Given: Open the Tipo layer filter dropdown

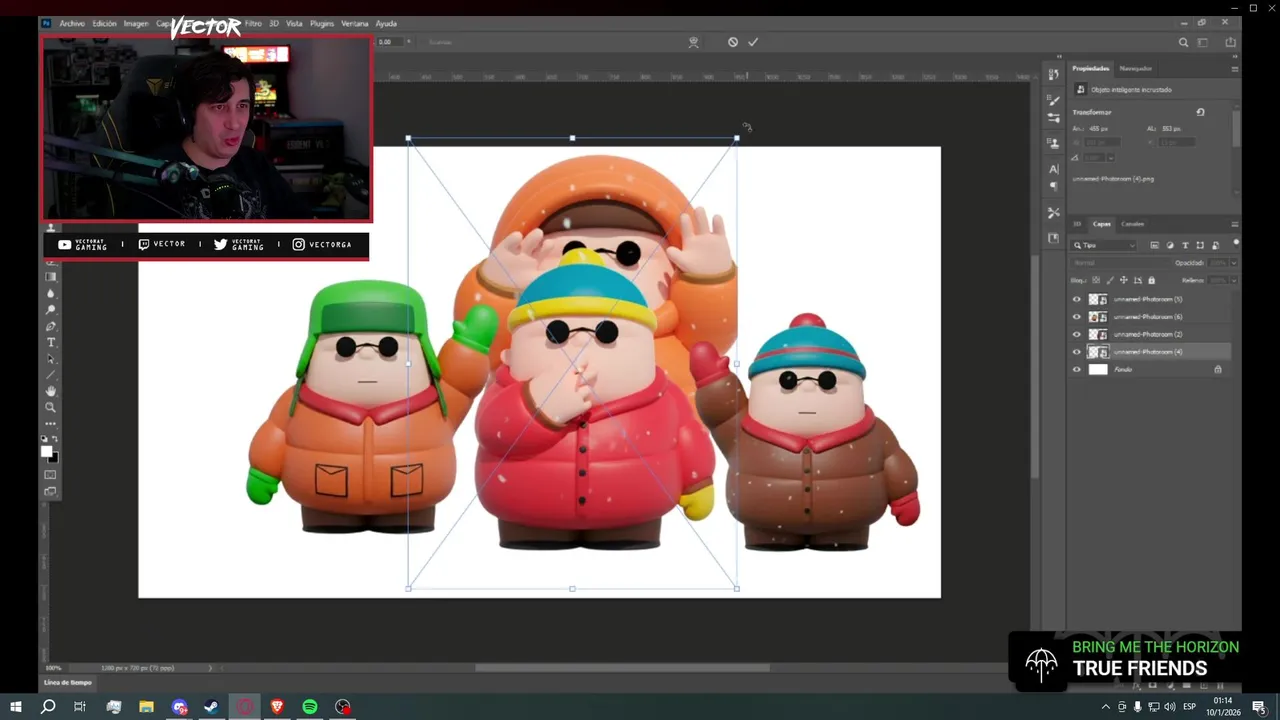Looking at the screenshot, I should (x=1105, y=245).
